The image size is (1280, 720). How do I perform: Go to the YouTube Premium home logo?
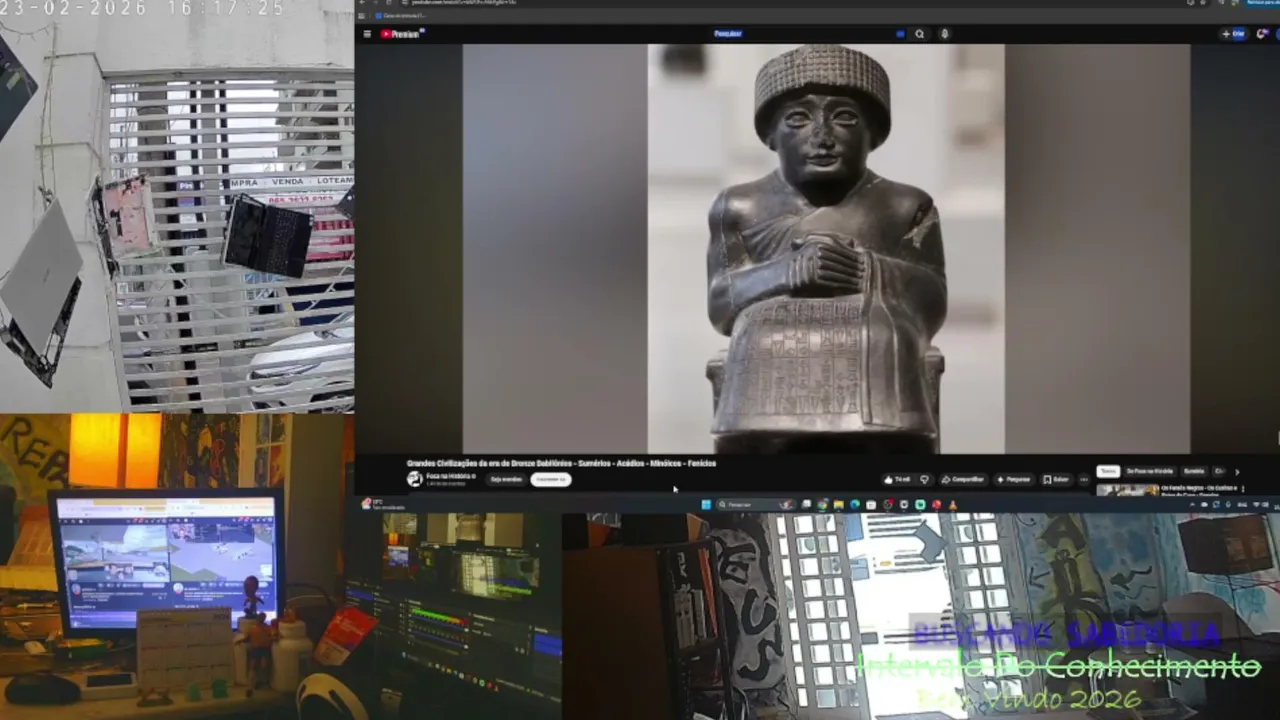[x=402, y=34]
